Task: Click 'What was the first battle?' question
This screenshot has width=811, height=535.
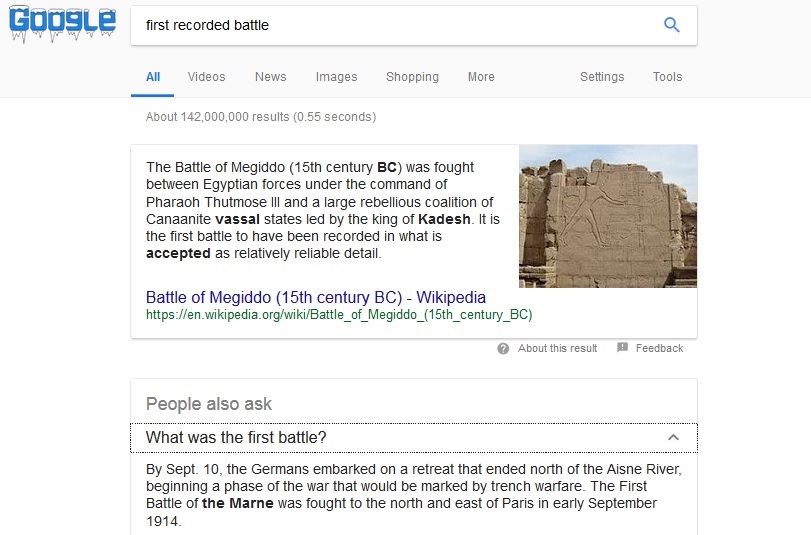Action: (x=237, y=438)
